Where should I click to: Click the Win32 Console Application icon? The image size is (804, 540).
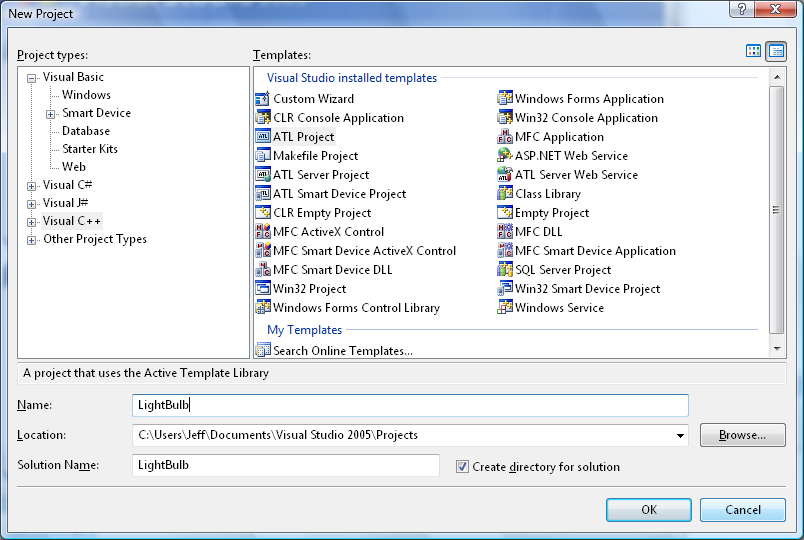(x=505, y=117)
